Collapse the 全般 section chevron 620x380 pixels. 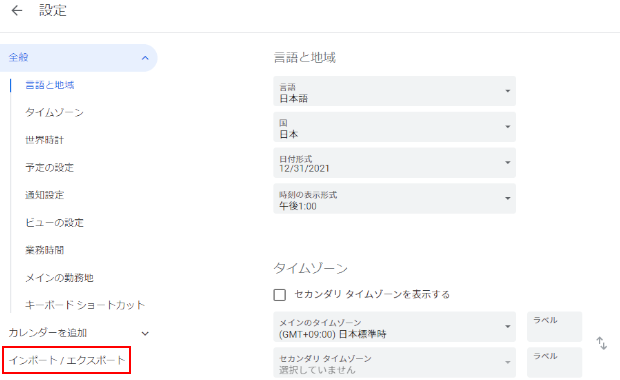coord(145,58)
